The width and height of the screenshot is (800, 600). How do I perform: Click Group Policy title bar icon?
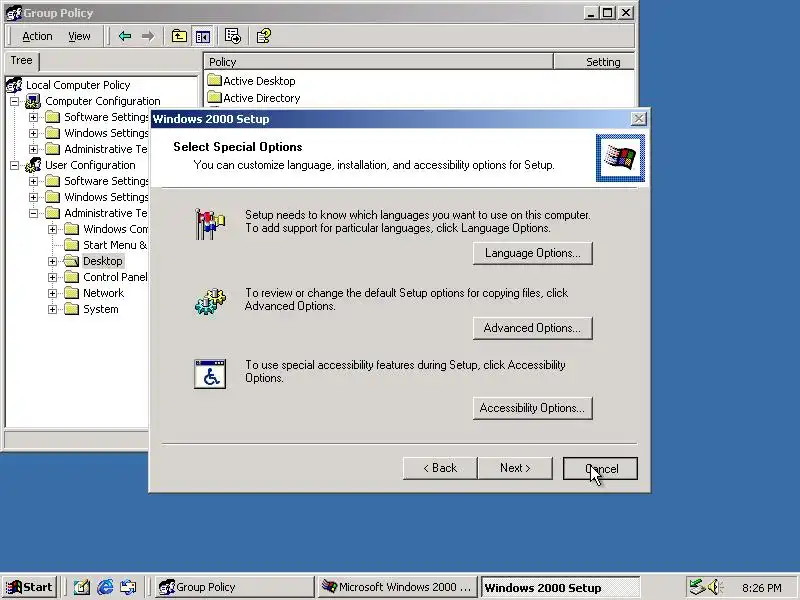(14, 13)
